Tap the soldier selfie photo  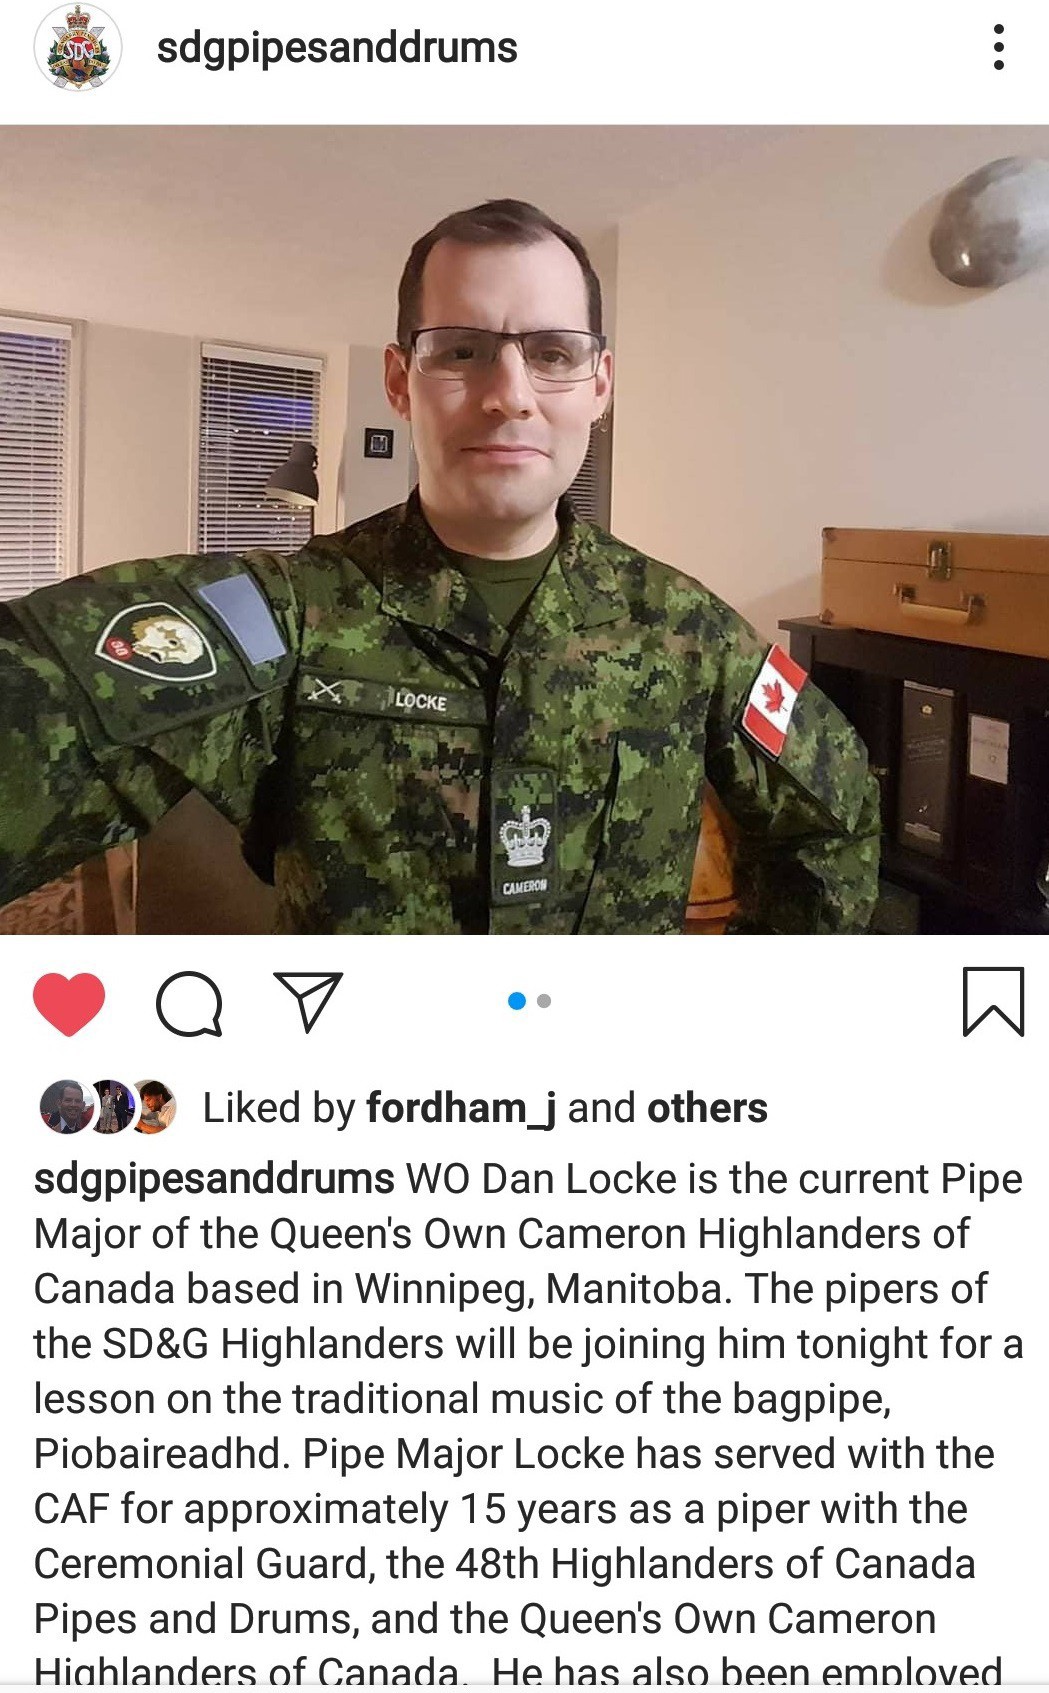click(x=524, y=529)
